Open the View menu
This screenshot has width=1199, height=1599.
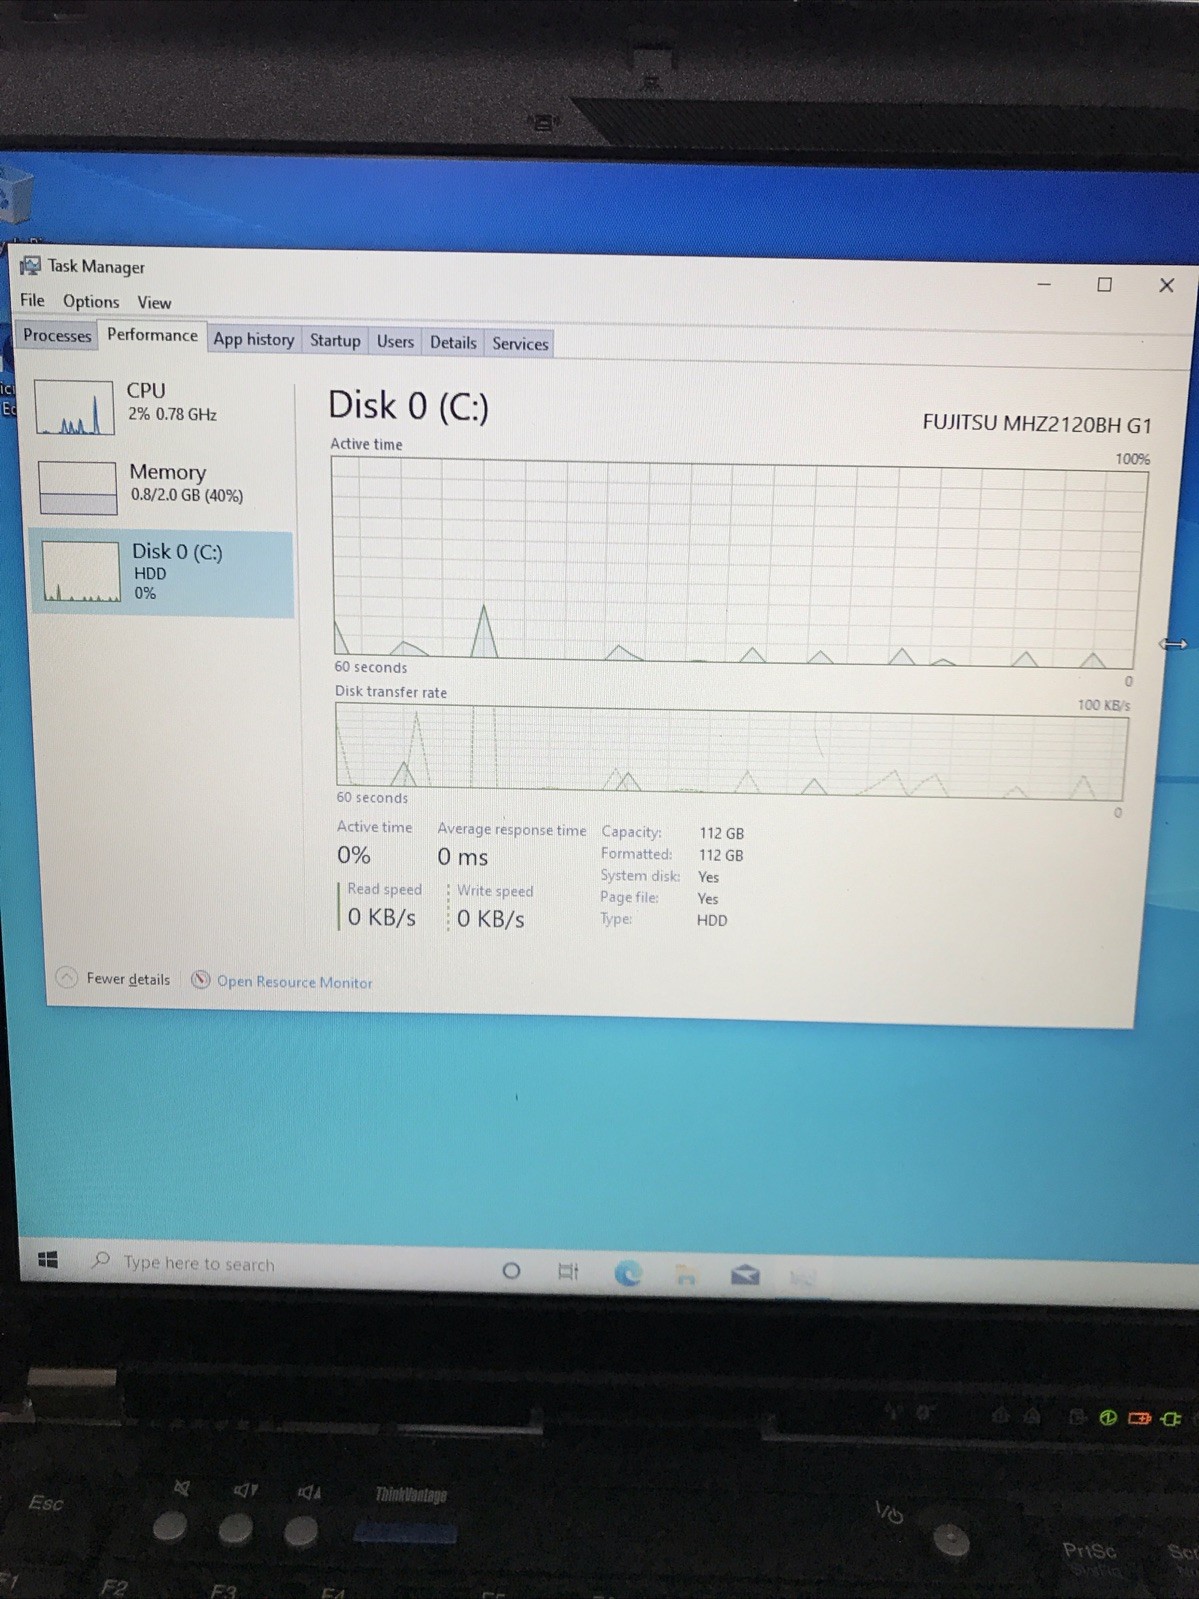coord(154,302)
